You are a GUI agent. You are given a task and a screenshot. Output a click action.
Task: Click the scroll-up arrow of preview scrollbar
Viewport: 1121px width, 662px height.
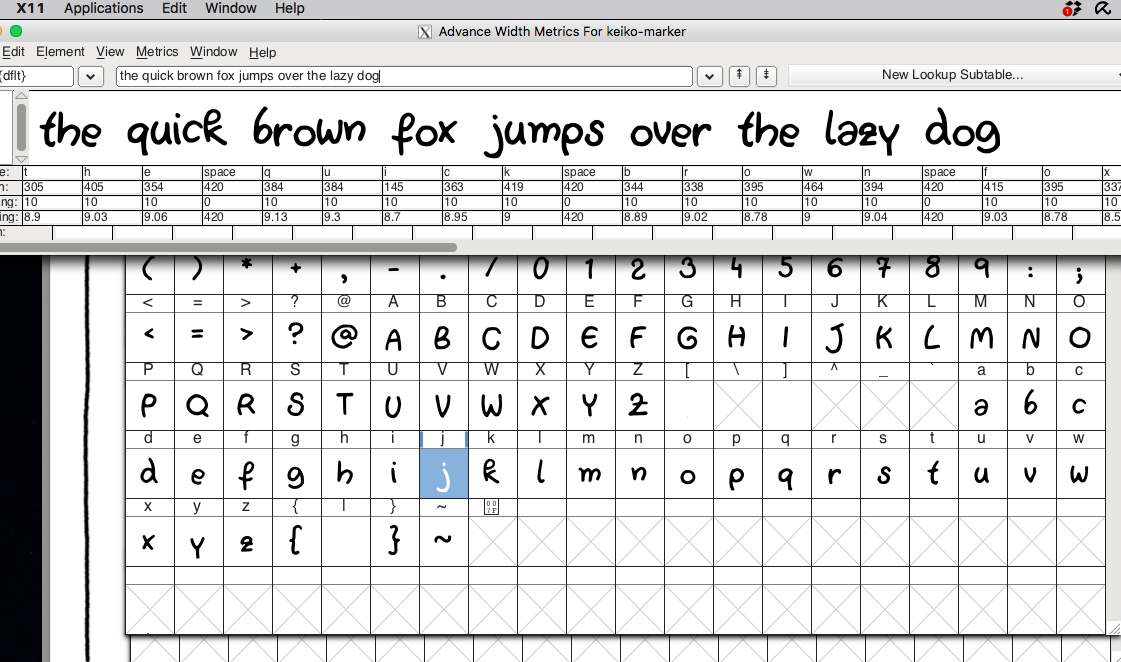(x=21, y=95)
